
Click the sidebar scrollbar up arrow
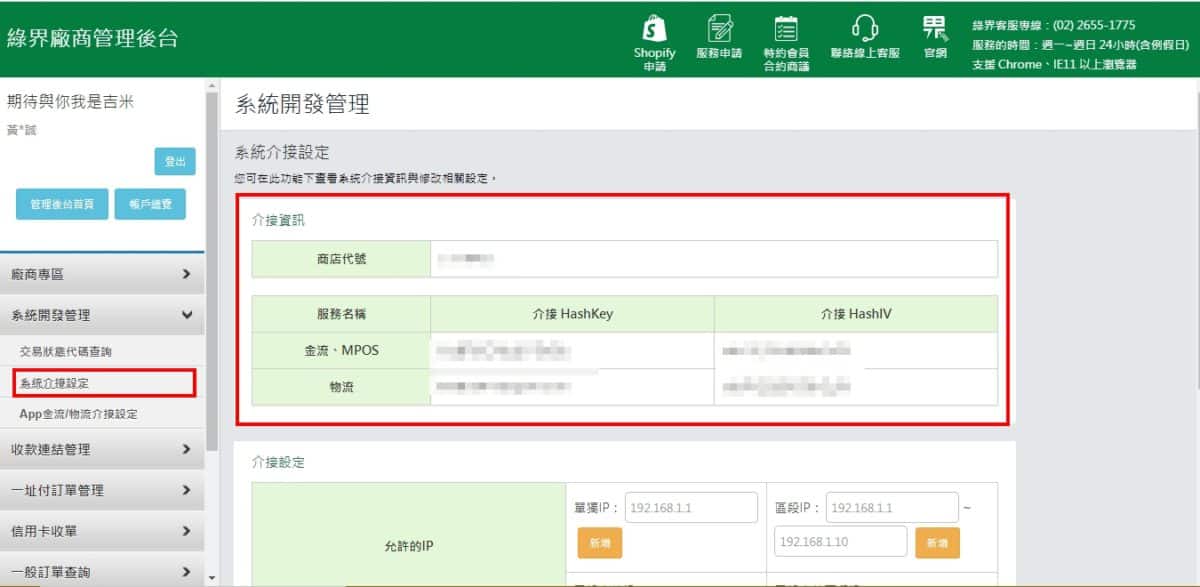pos(211,86)
